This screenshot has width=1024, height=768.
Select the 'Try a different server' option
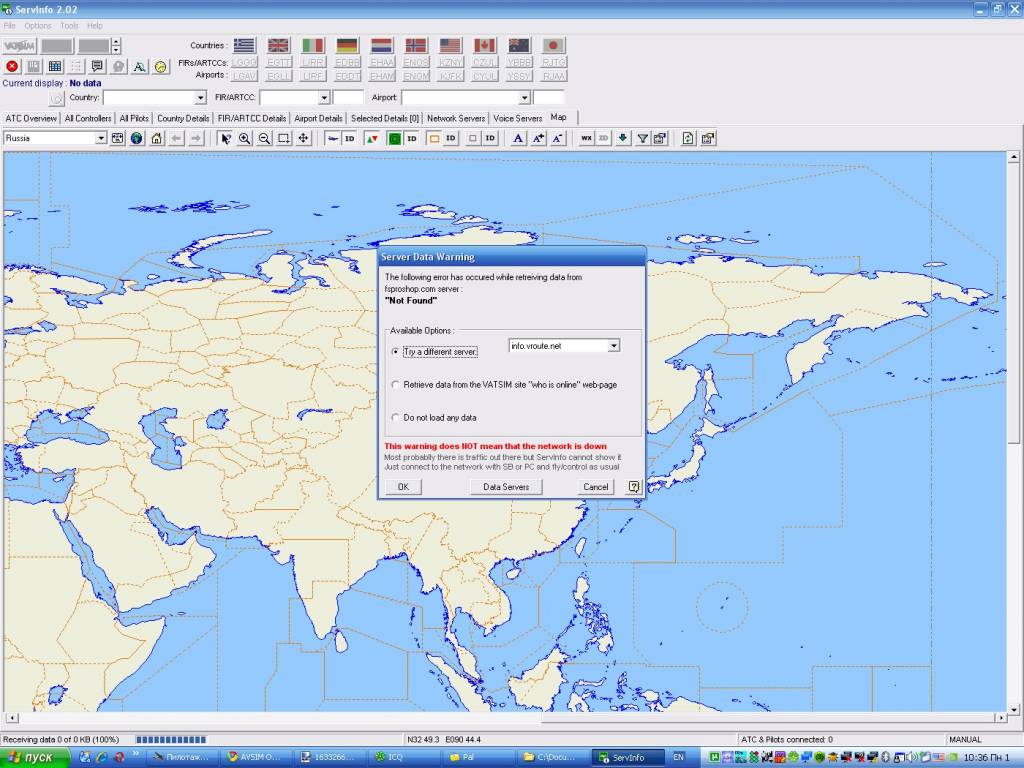396,352
